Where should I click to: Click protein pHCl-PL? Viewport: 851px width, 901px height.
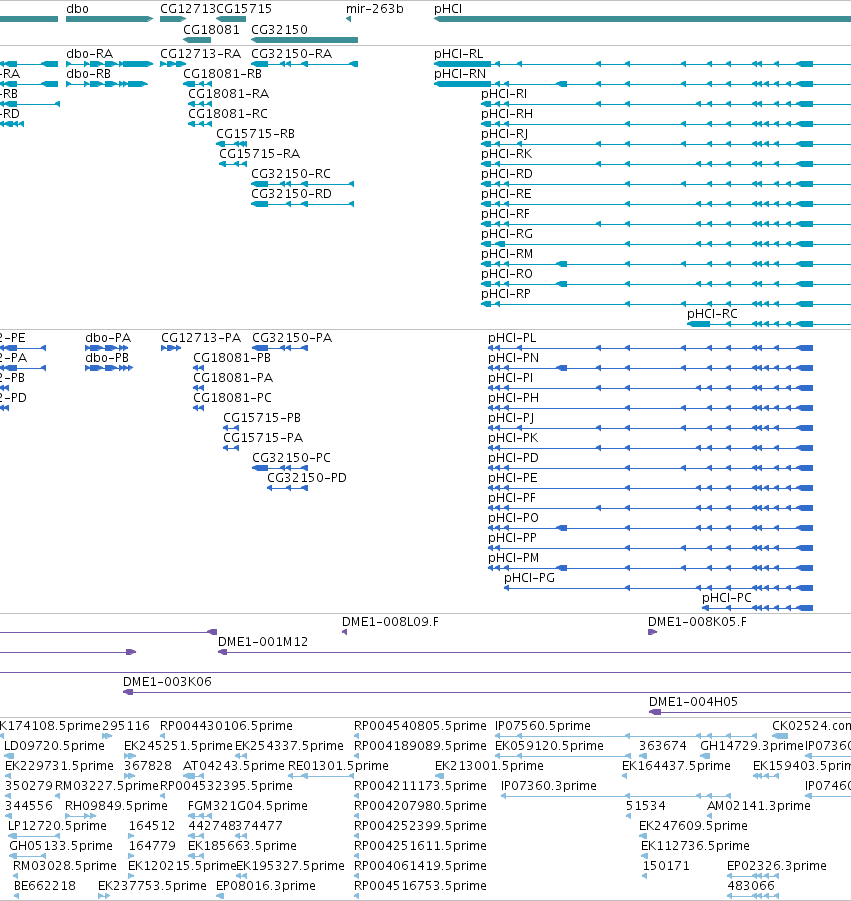[x=512, y=338]
